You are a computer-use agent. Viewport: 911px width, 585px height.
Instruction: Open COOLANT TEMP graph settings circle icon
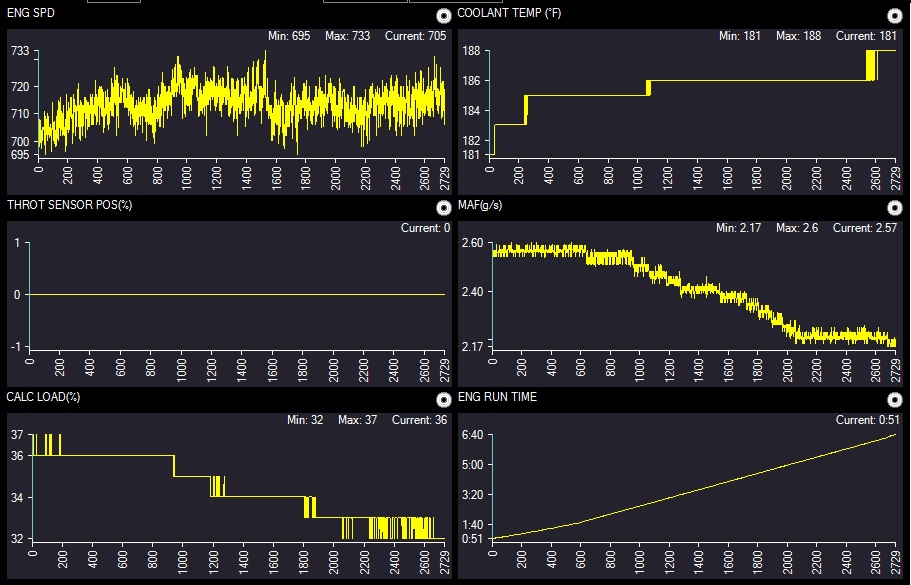[x=895, y=15]
